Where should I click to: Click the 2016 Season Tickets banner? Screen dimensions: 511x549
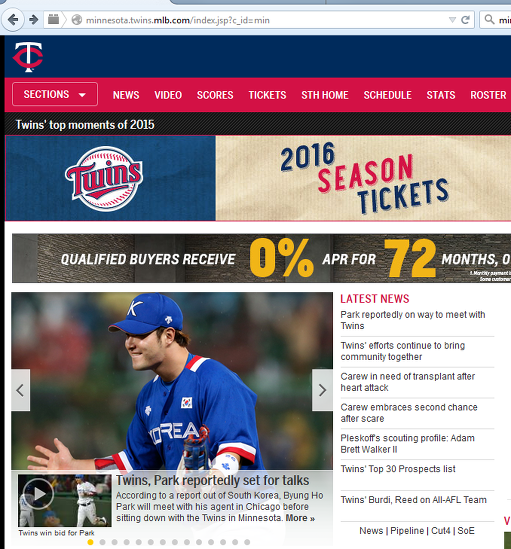click(258, 178)
